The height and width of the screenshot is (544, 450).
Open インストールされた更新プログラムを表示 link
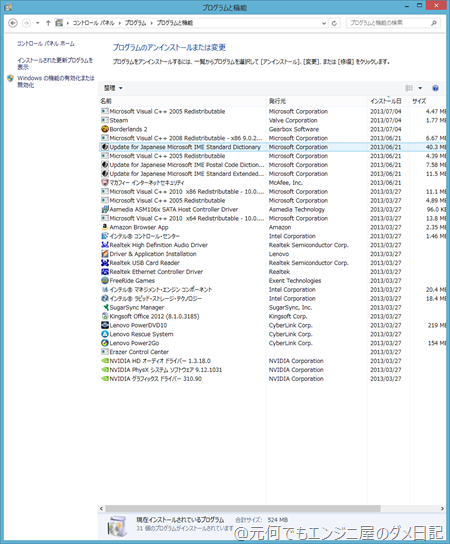coord(55,63)
